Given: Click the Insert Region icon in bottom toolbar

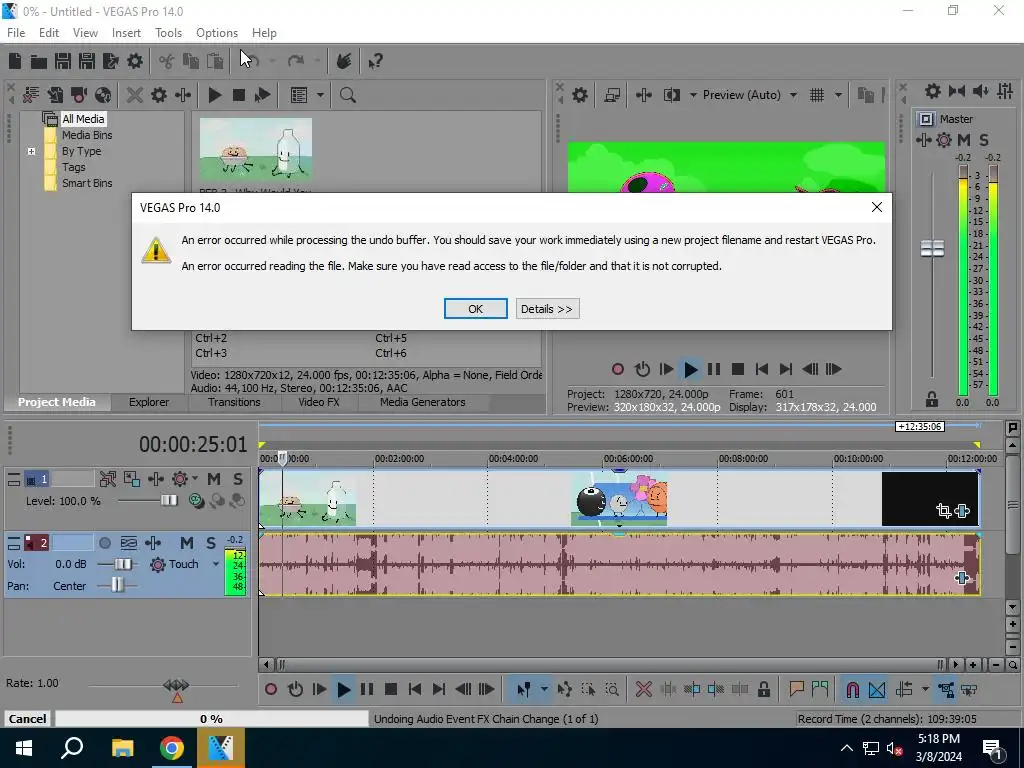Looking at the screenshot, I should tap(820, 689).
